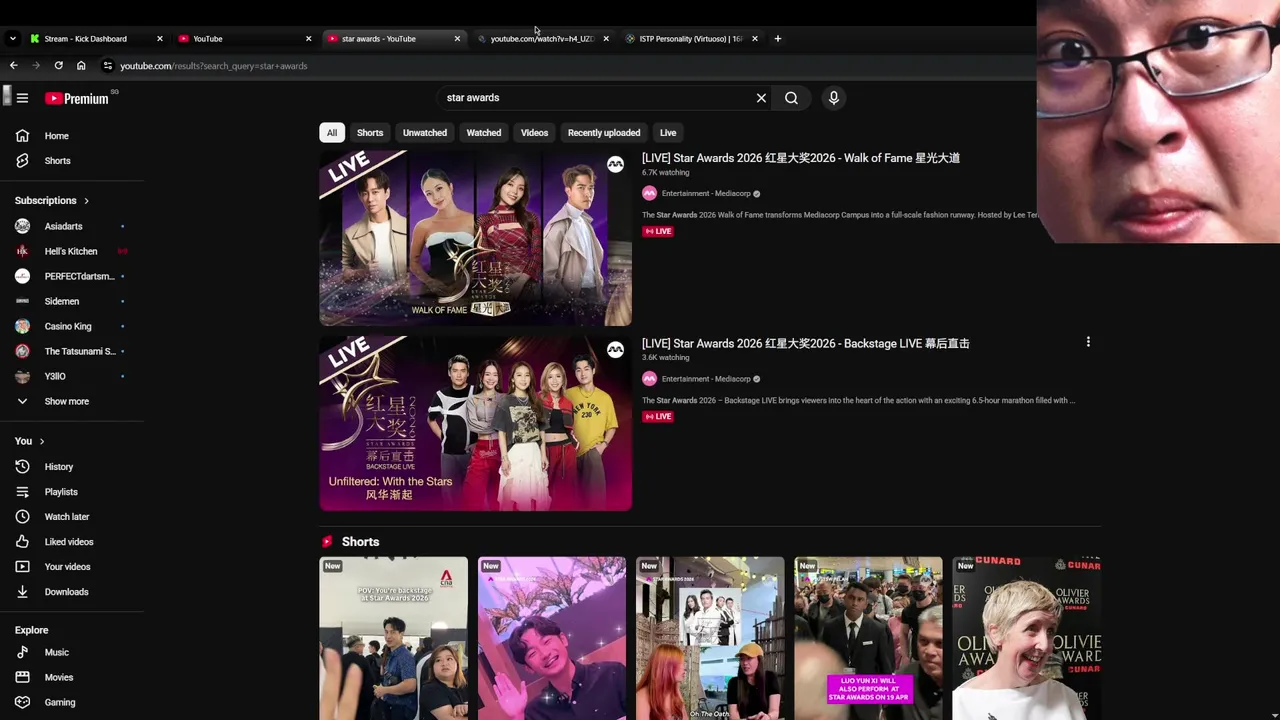This screenshot has height=720, width=1280.
Task: Expand the Subscriptions section header
Action: (x=52, y=201)
